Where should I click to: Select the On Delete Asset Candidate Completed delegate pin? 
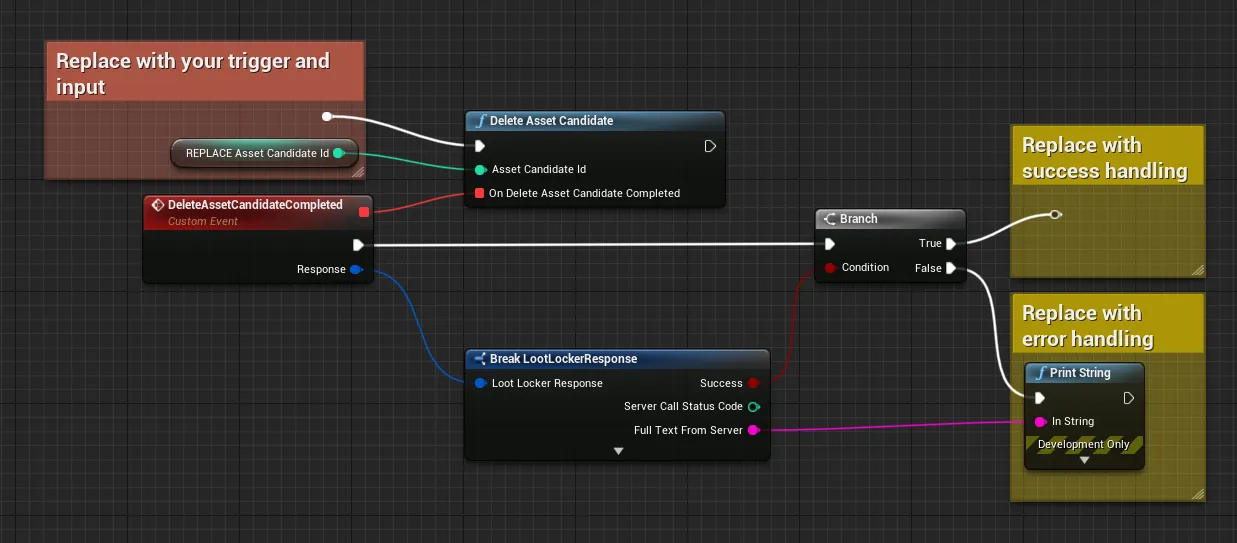point(480,193)
